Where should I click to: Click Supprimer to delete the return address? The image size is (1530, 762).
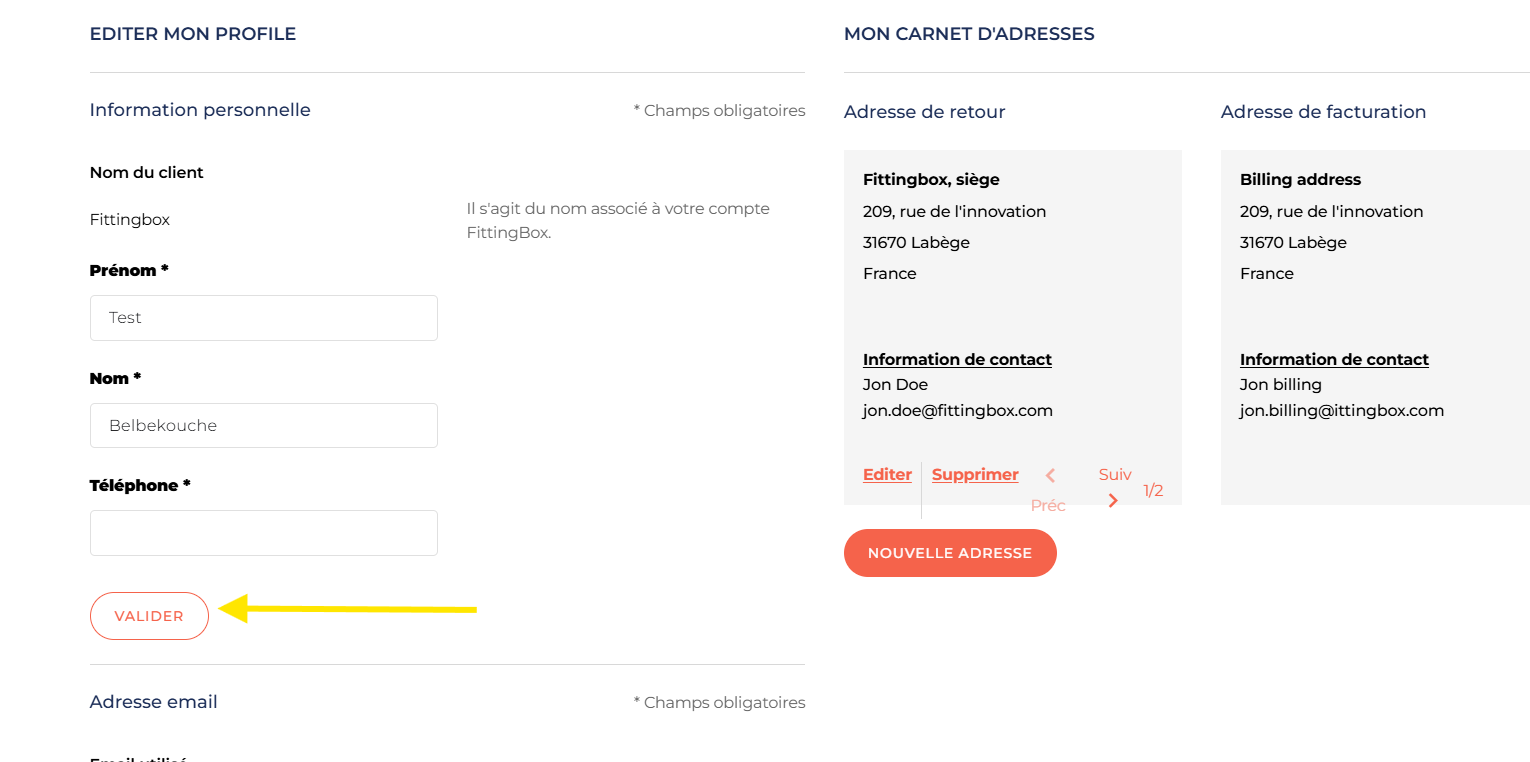tap(975, 475)
